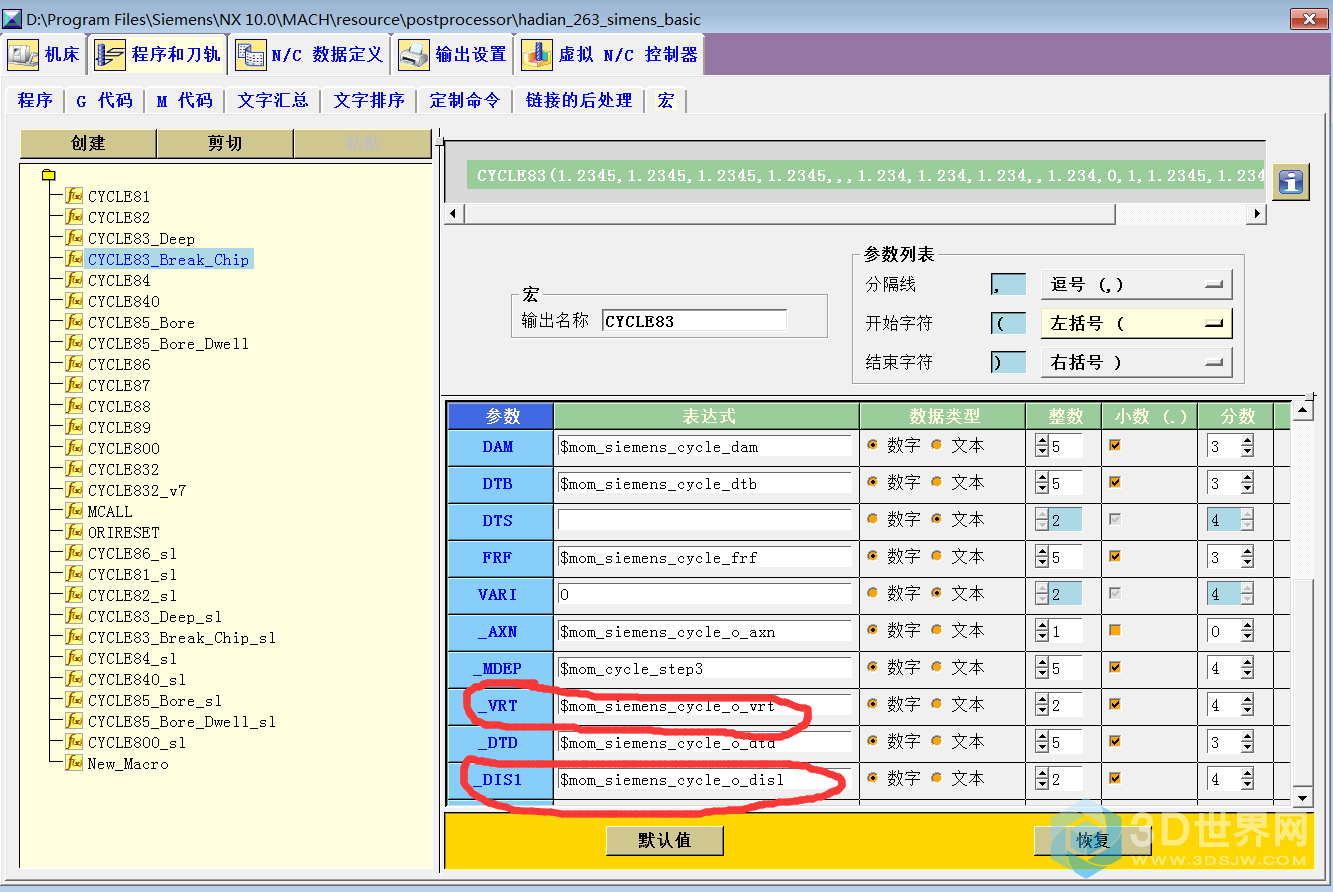The height and width of the screenshot is (892, 1333).
Task: Click the 输出名称 CYCLE83 input field
Action: [694, 321]
